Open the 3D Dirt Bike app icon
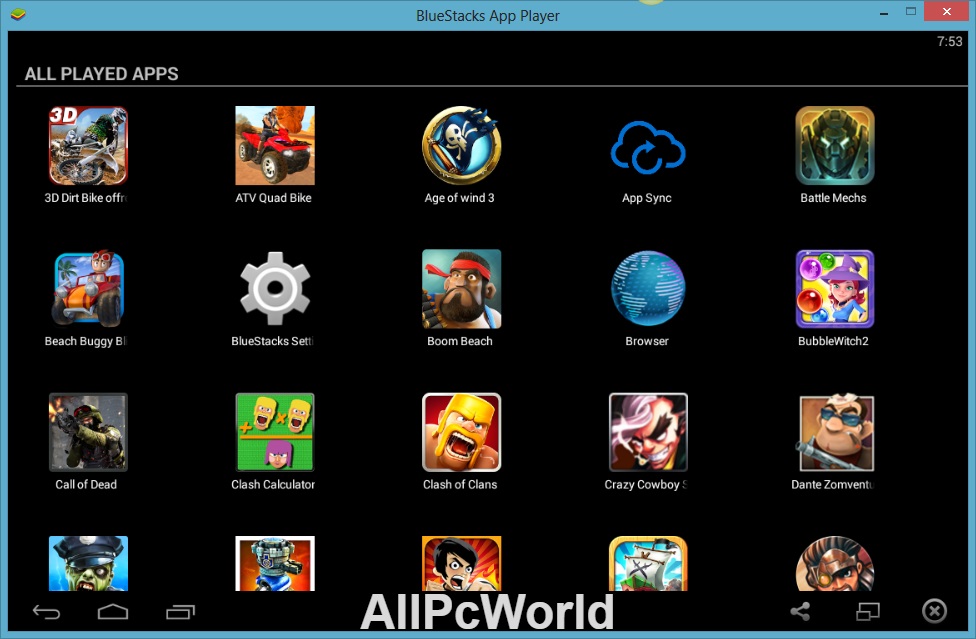This screenshot has height=639, width=976. (x=88, y=146)
